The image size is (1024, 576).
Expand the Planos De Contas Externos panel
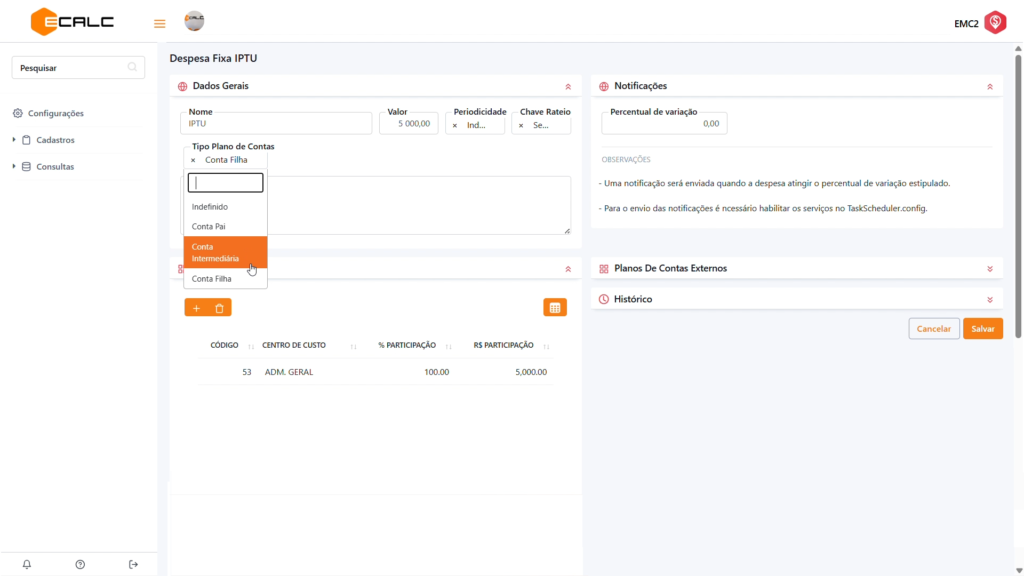tap(989, 269)
